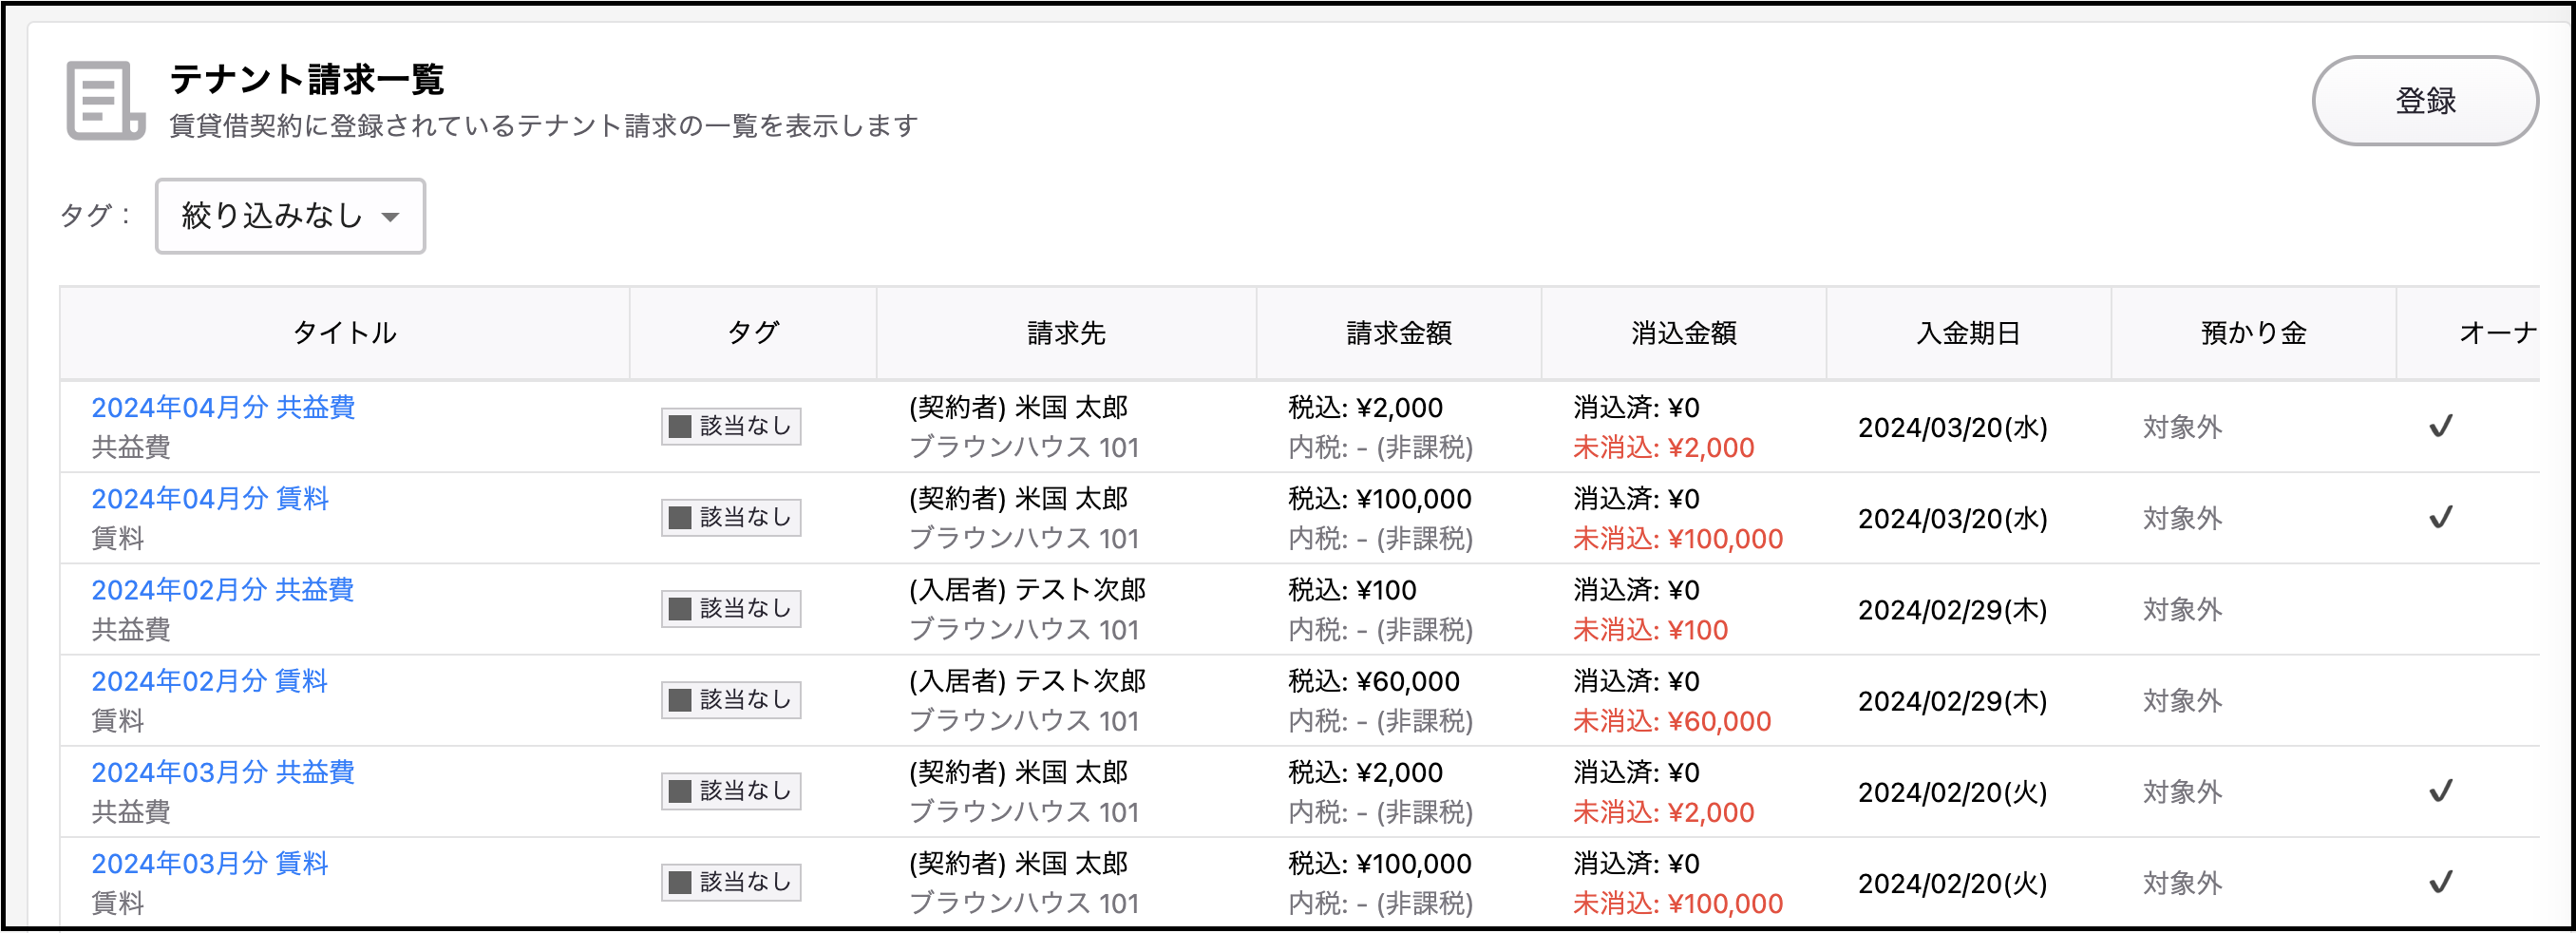Click 対象外 in 2024年02月分 賃料 row
2576x933 pixels.
coord(2182,701)
